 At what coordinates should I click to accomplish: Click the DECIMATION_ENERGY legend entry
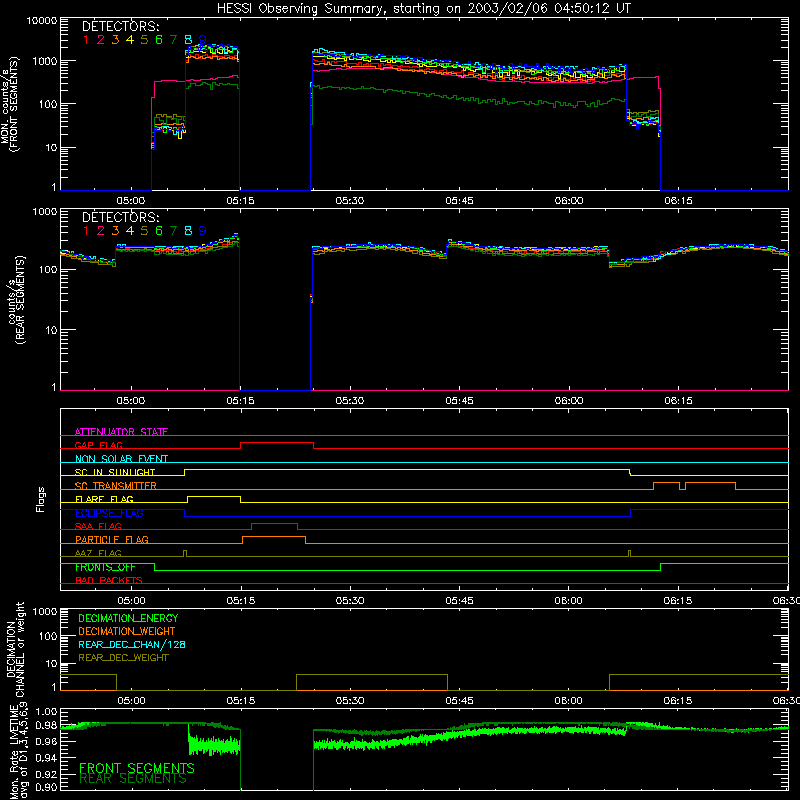[x=128, y=618]
